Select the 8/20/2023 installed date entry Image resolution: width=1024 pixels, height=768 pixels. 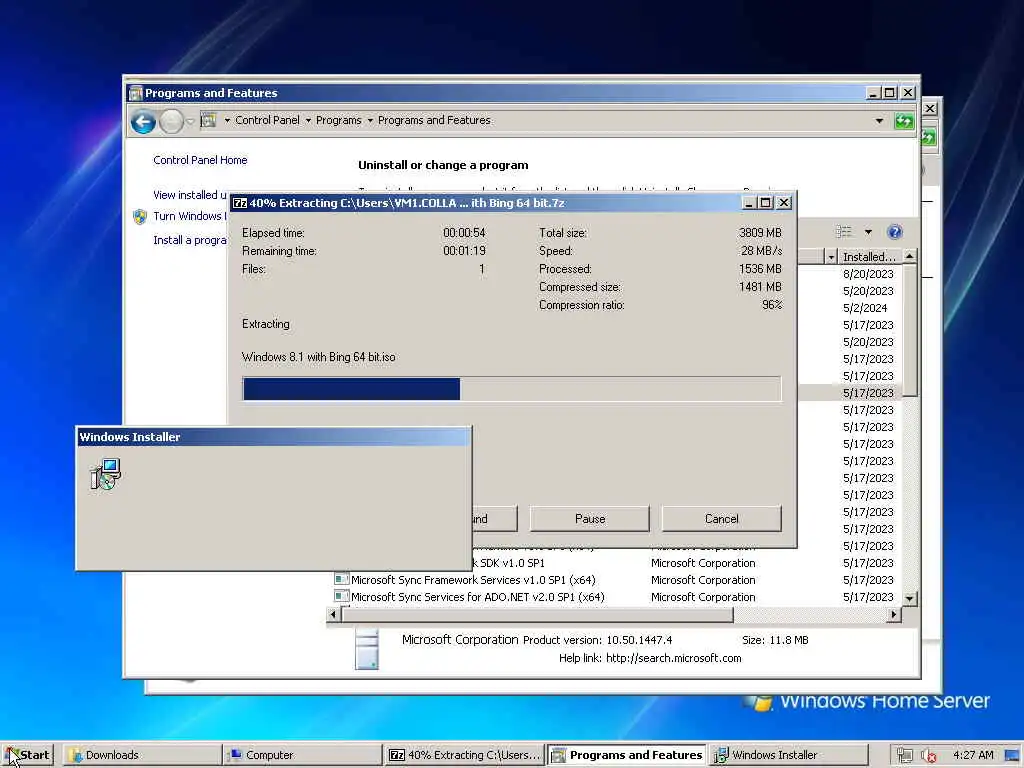point(868,274)
